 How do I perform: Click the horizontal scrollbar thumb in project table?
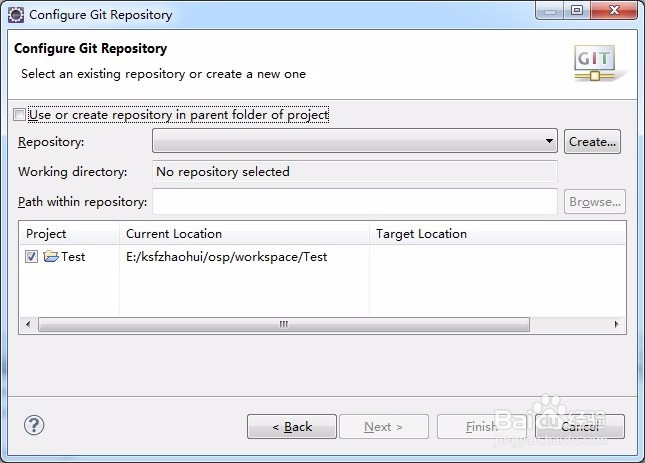284,324
